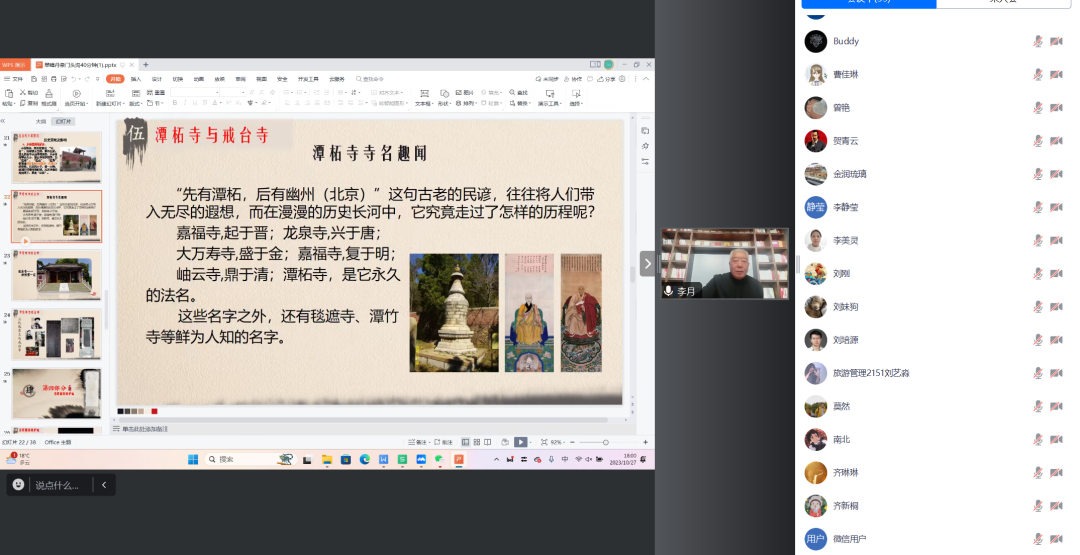Click the picture insert icon

[x=459, y=92]
